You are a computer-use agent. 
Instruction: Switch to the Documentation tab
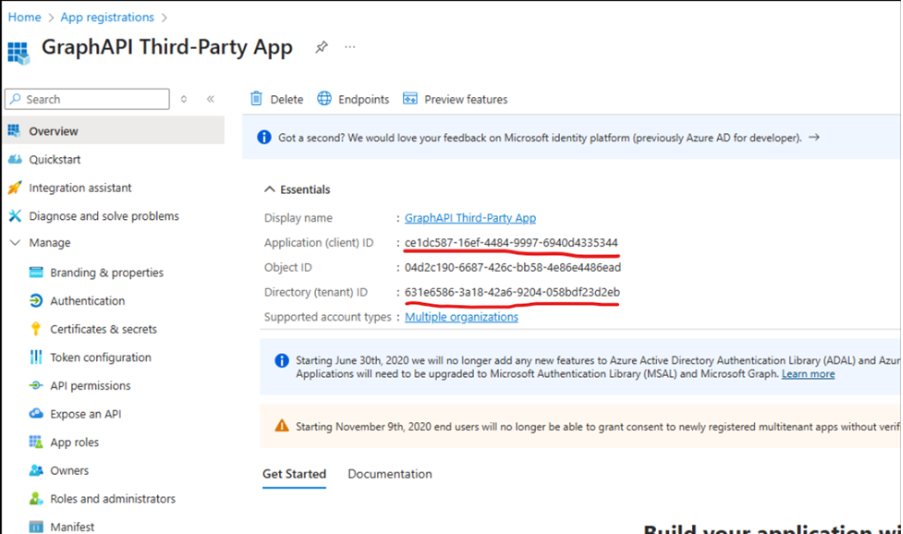pos(389,474)
